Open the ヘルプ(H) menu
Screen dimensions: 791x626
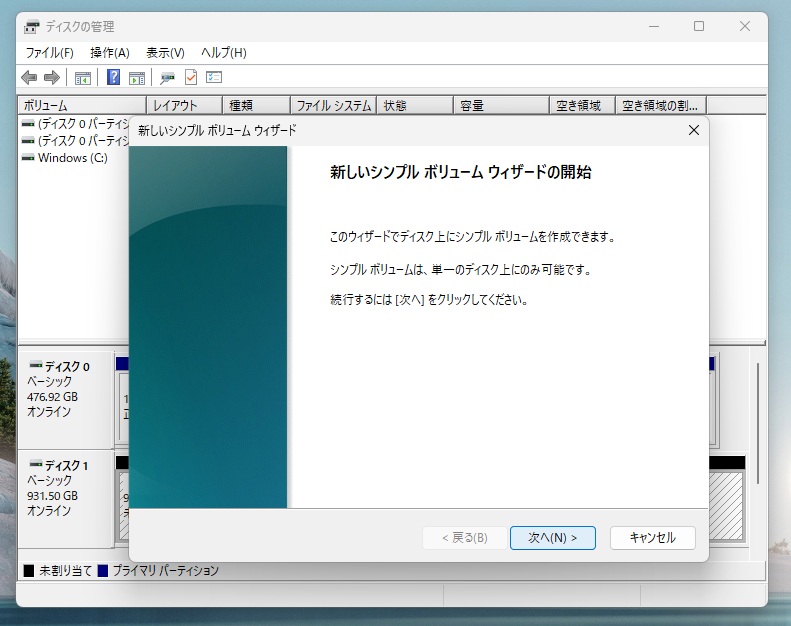click(223, 52)
